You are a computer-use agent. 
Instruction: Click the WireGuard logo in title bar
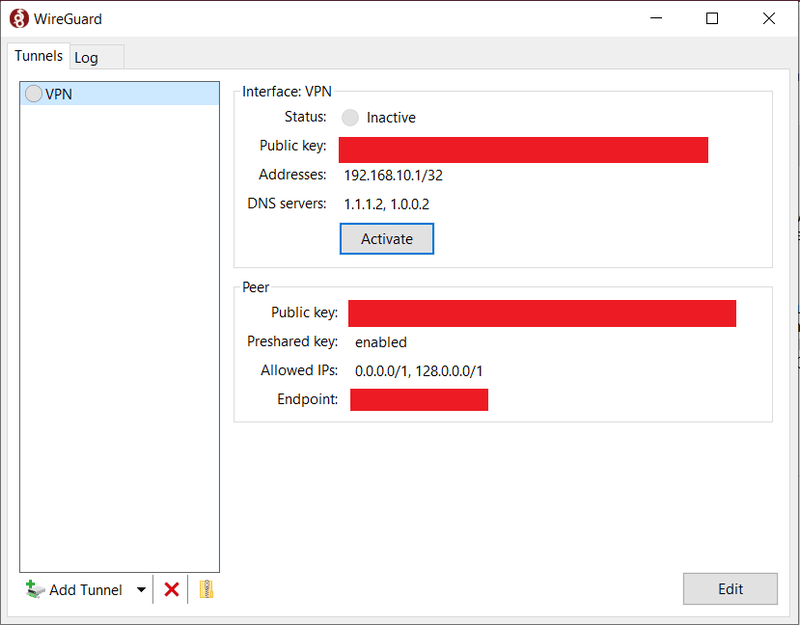coord(19,19)
